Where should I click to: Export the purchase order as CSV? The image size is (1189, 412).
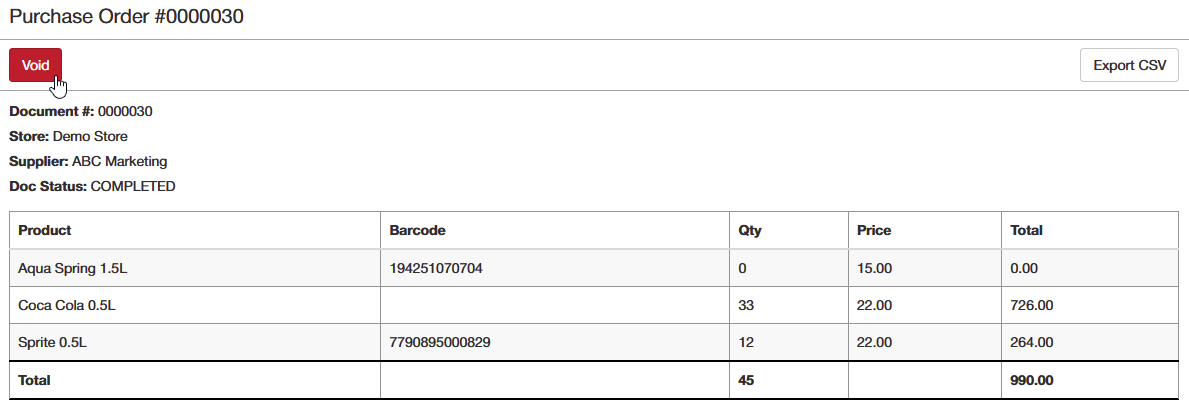(1129, 65)
